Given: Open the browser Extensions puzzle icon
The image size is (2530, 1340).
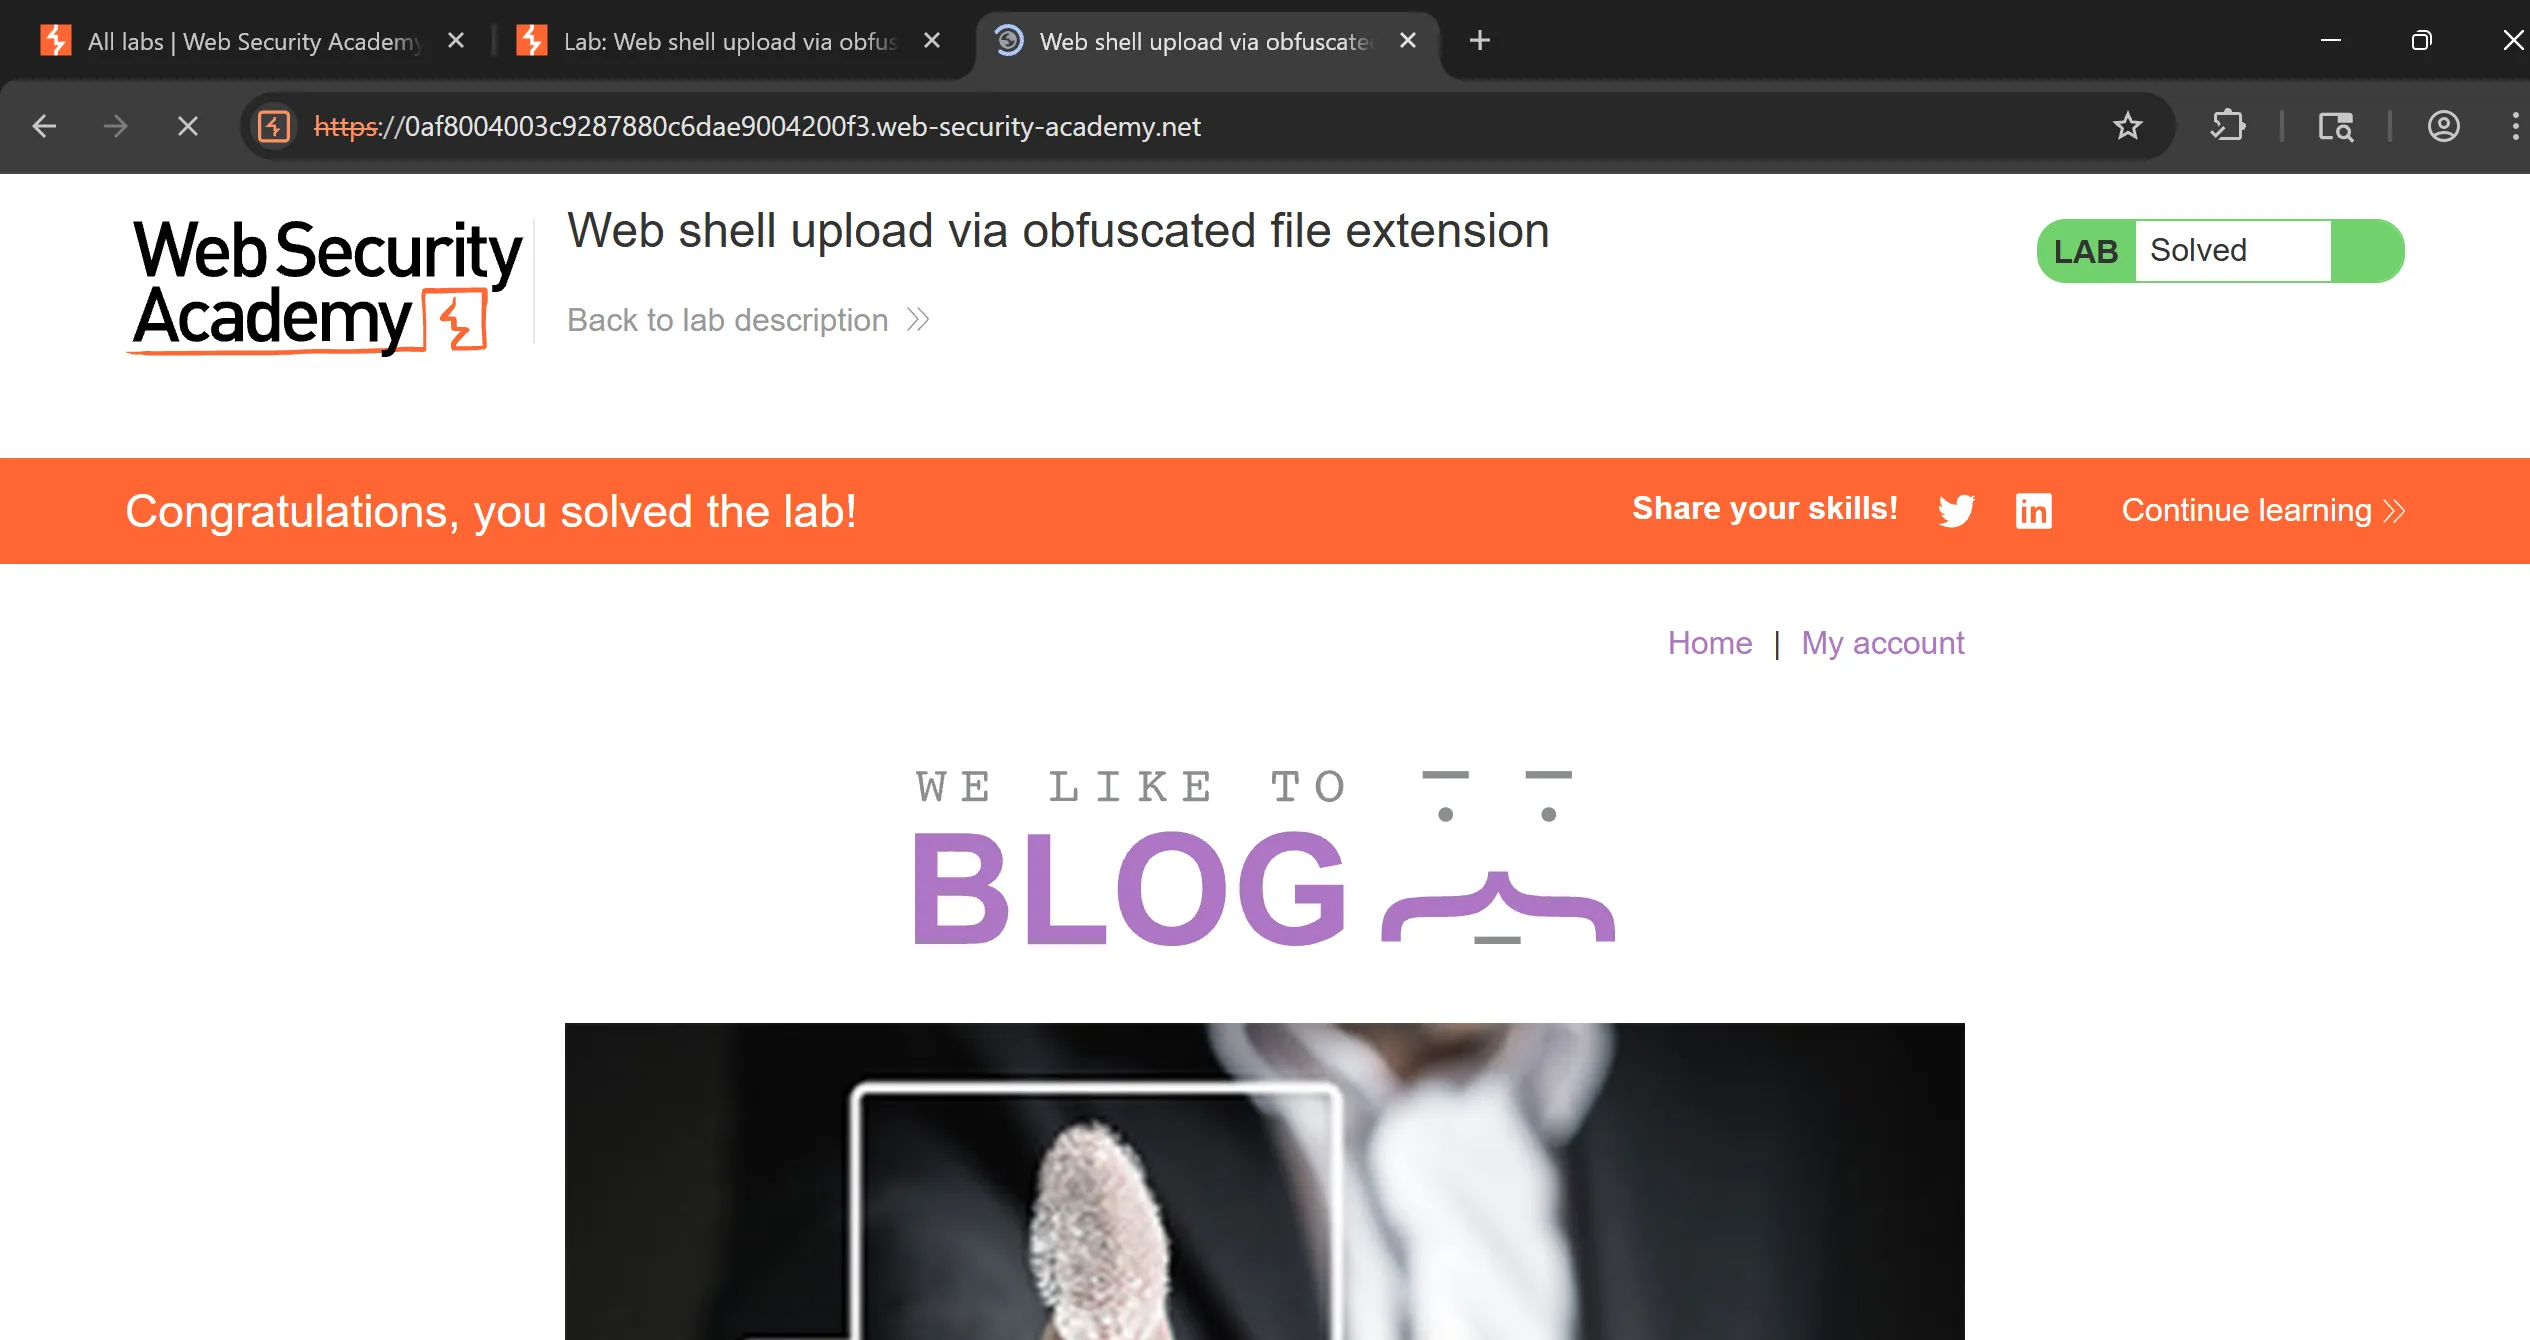Looking at the screenshot, I should [x=2228, y=126].
